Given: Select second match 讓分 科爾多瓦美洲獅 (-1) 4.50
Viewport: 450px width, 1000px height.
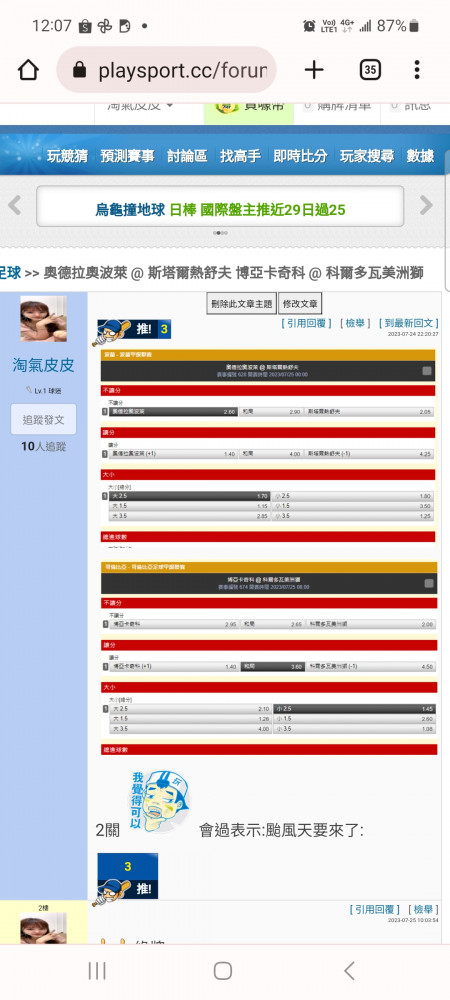Looking at the screenshot, I should tap(371, 666).
